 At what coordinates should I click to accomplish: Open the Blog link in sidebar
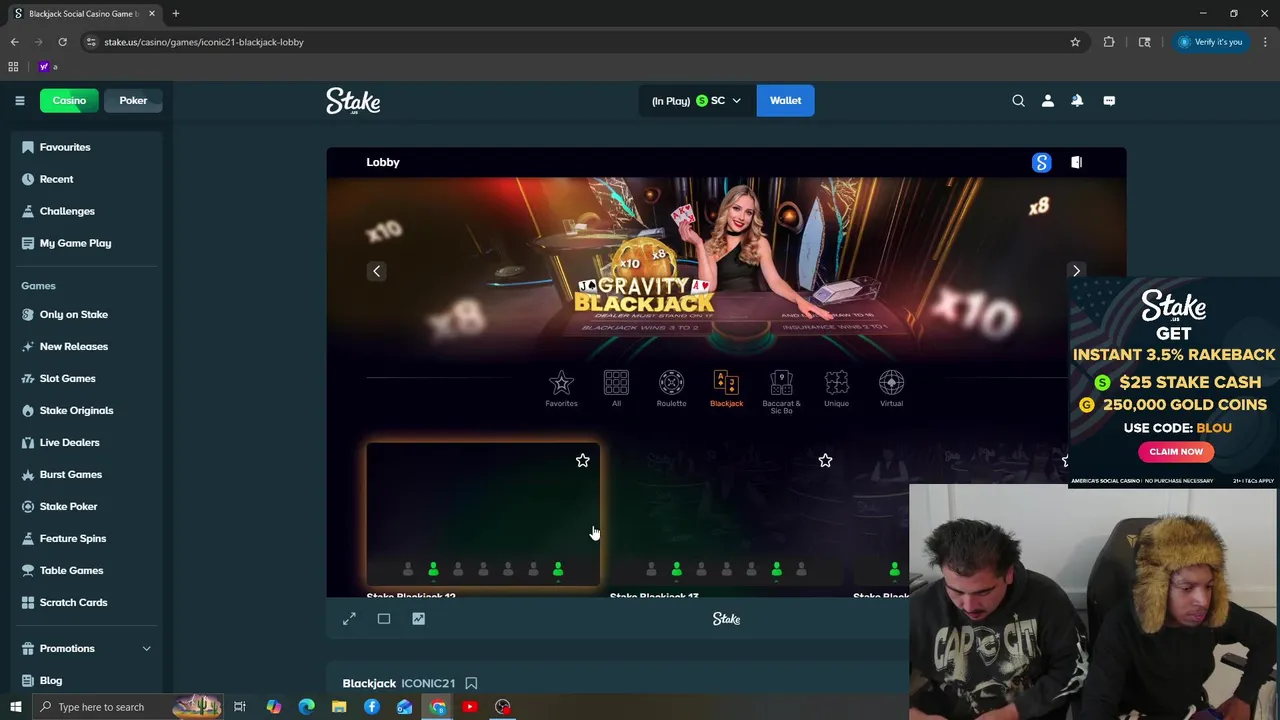pyautogui.click(x=86, y=680)
